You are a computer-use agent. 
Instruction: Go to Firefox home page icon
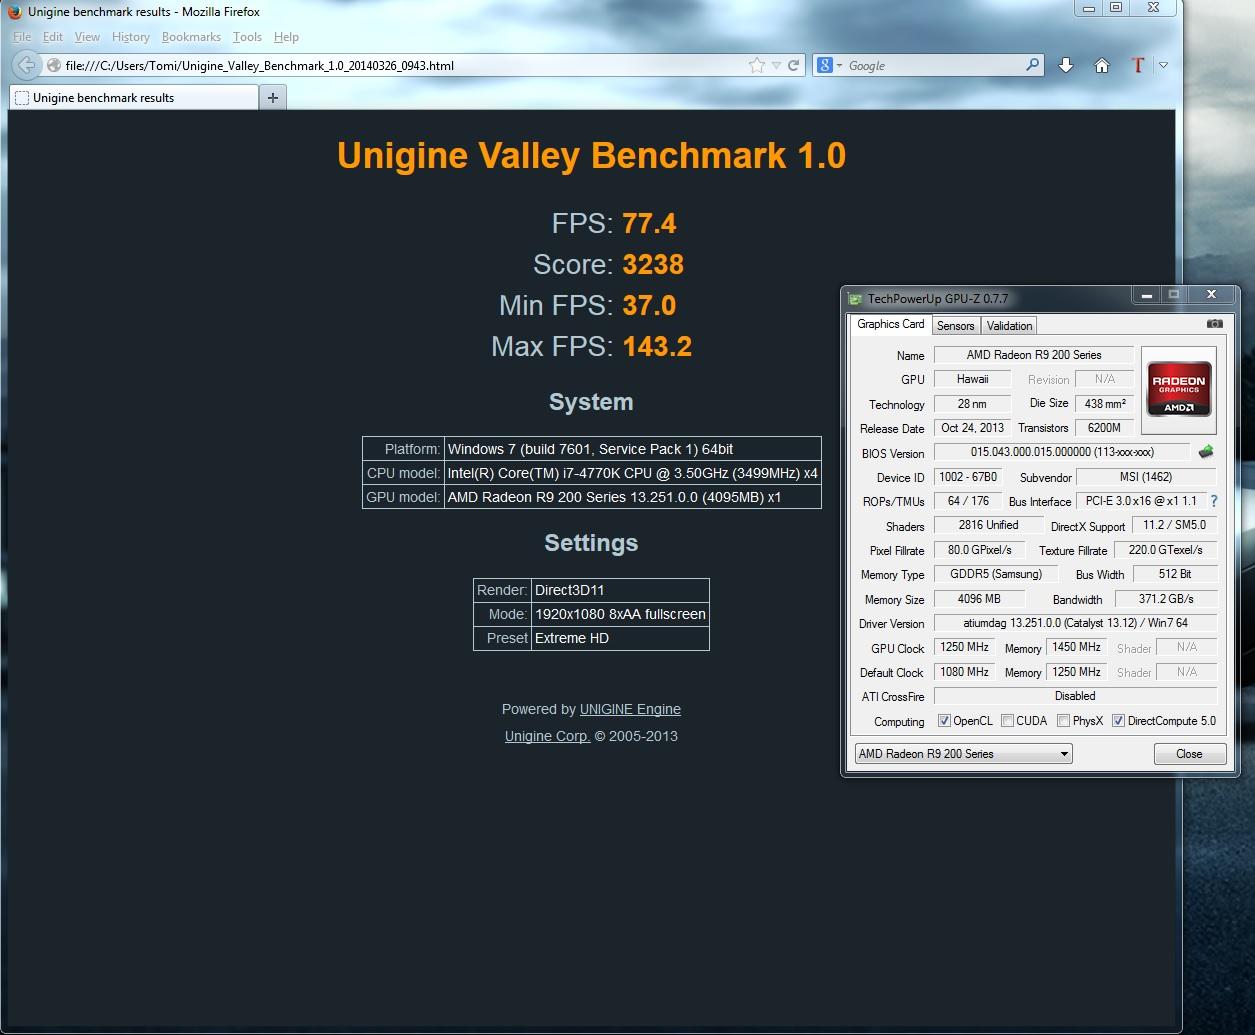coord(1101,65)
